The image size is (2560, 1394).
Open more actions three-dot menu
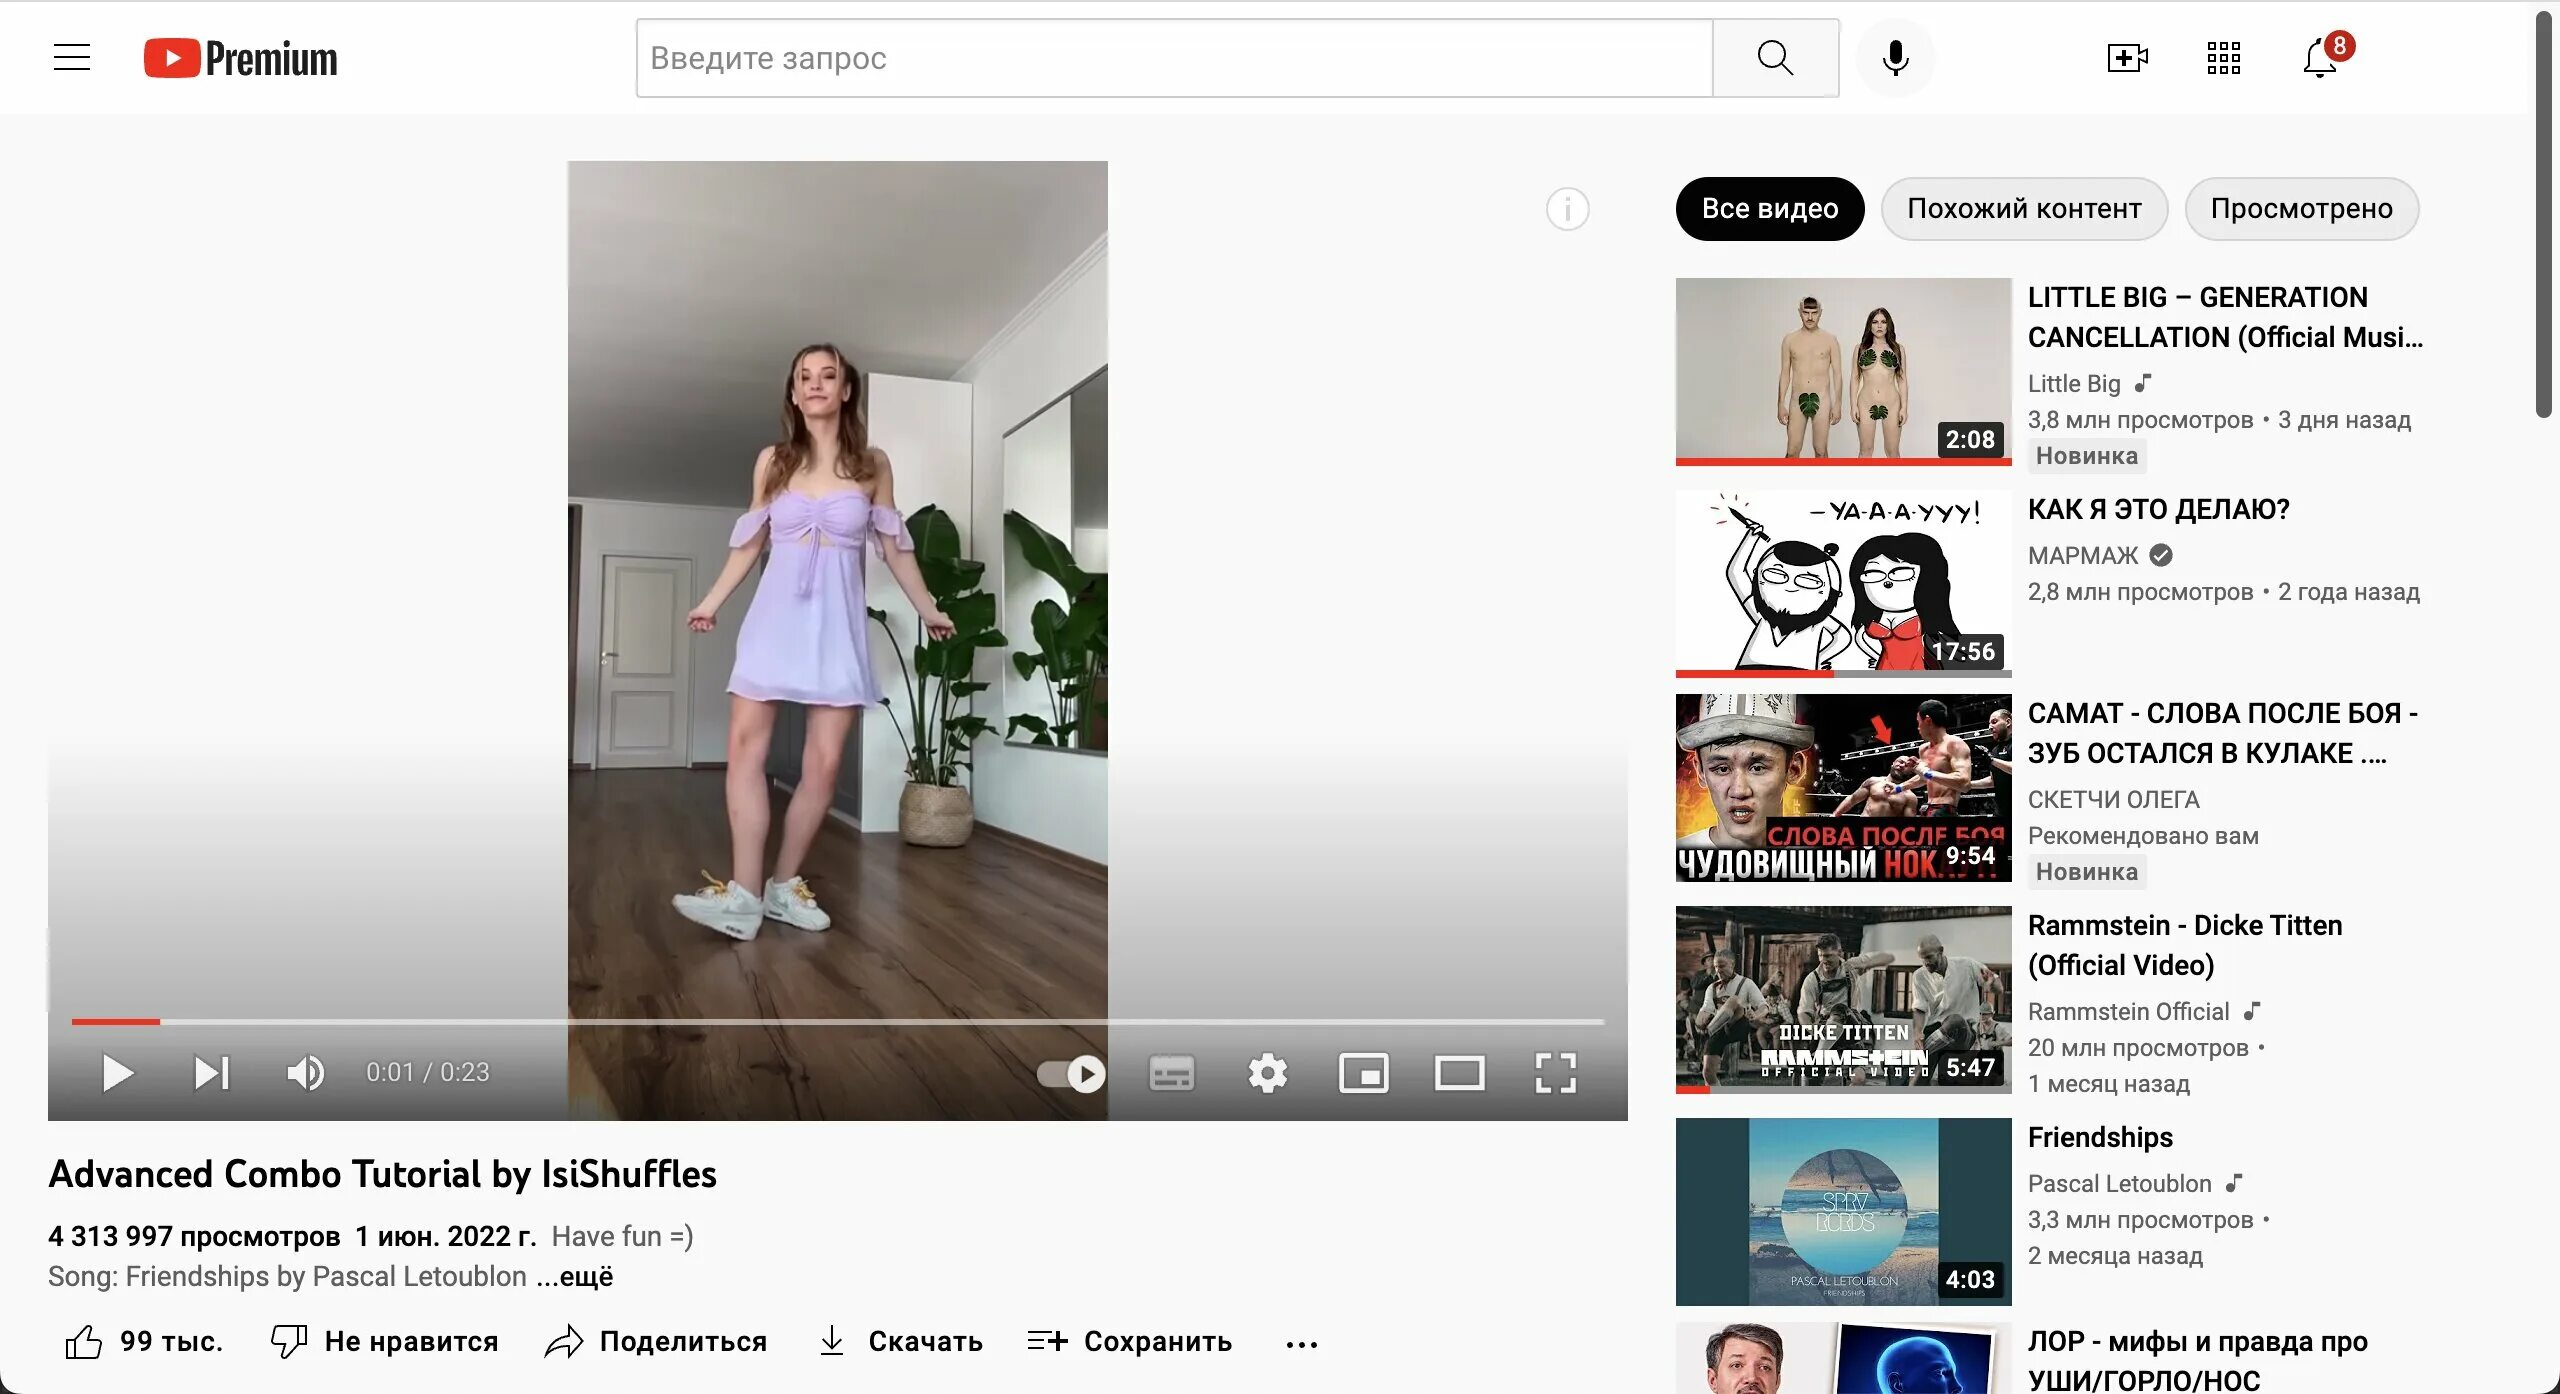pyautogui.click(x=1301, y=1344)
